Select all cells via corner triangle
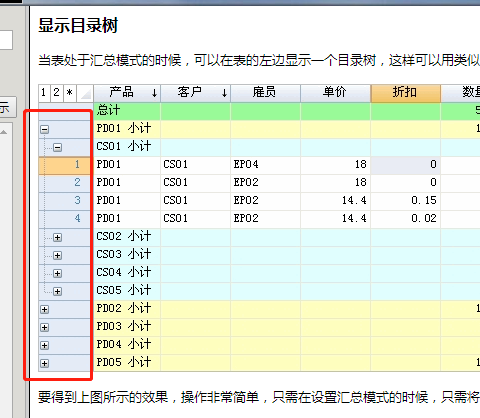Image resolution: width=480 pixels, height=418 pixels. point(85,93)
